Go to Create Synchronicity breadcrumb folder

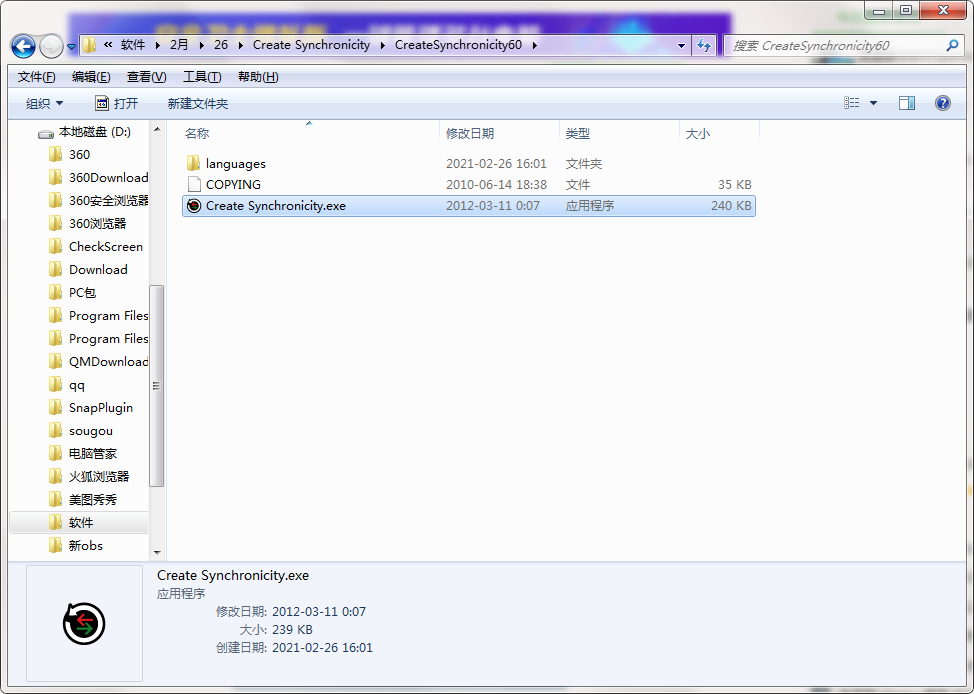311,45
